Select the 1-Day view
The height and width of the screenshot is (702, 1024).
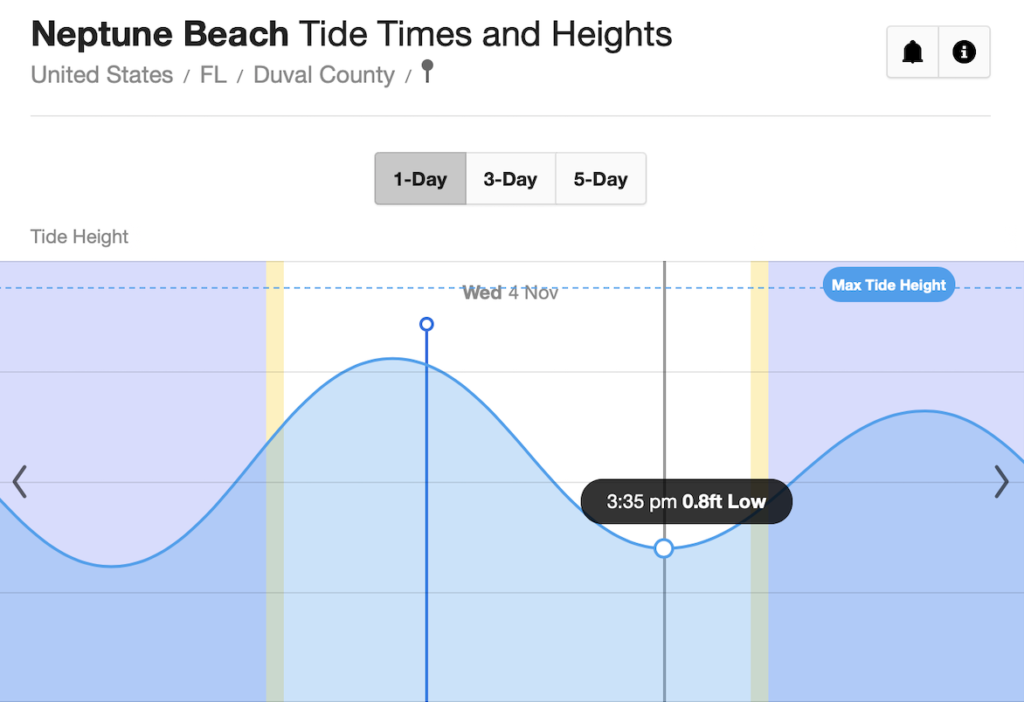pos(420,179)
